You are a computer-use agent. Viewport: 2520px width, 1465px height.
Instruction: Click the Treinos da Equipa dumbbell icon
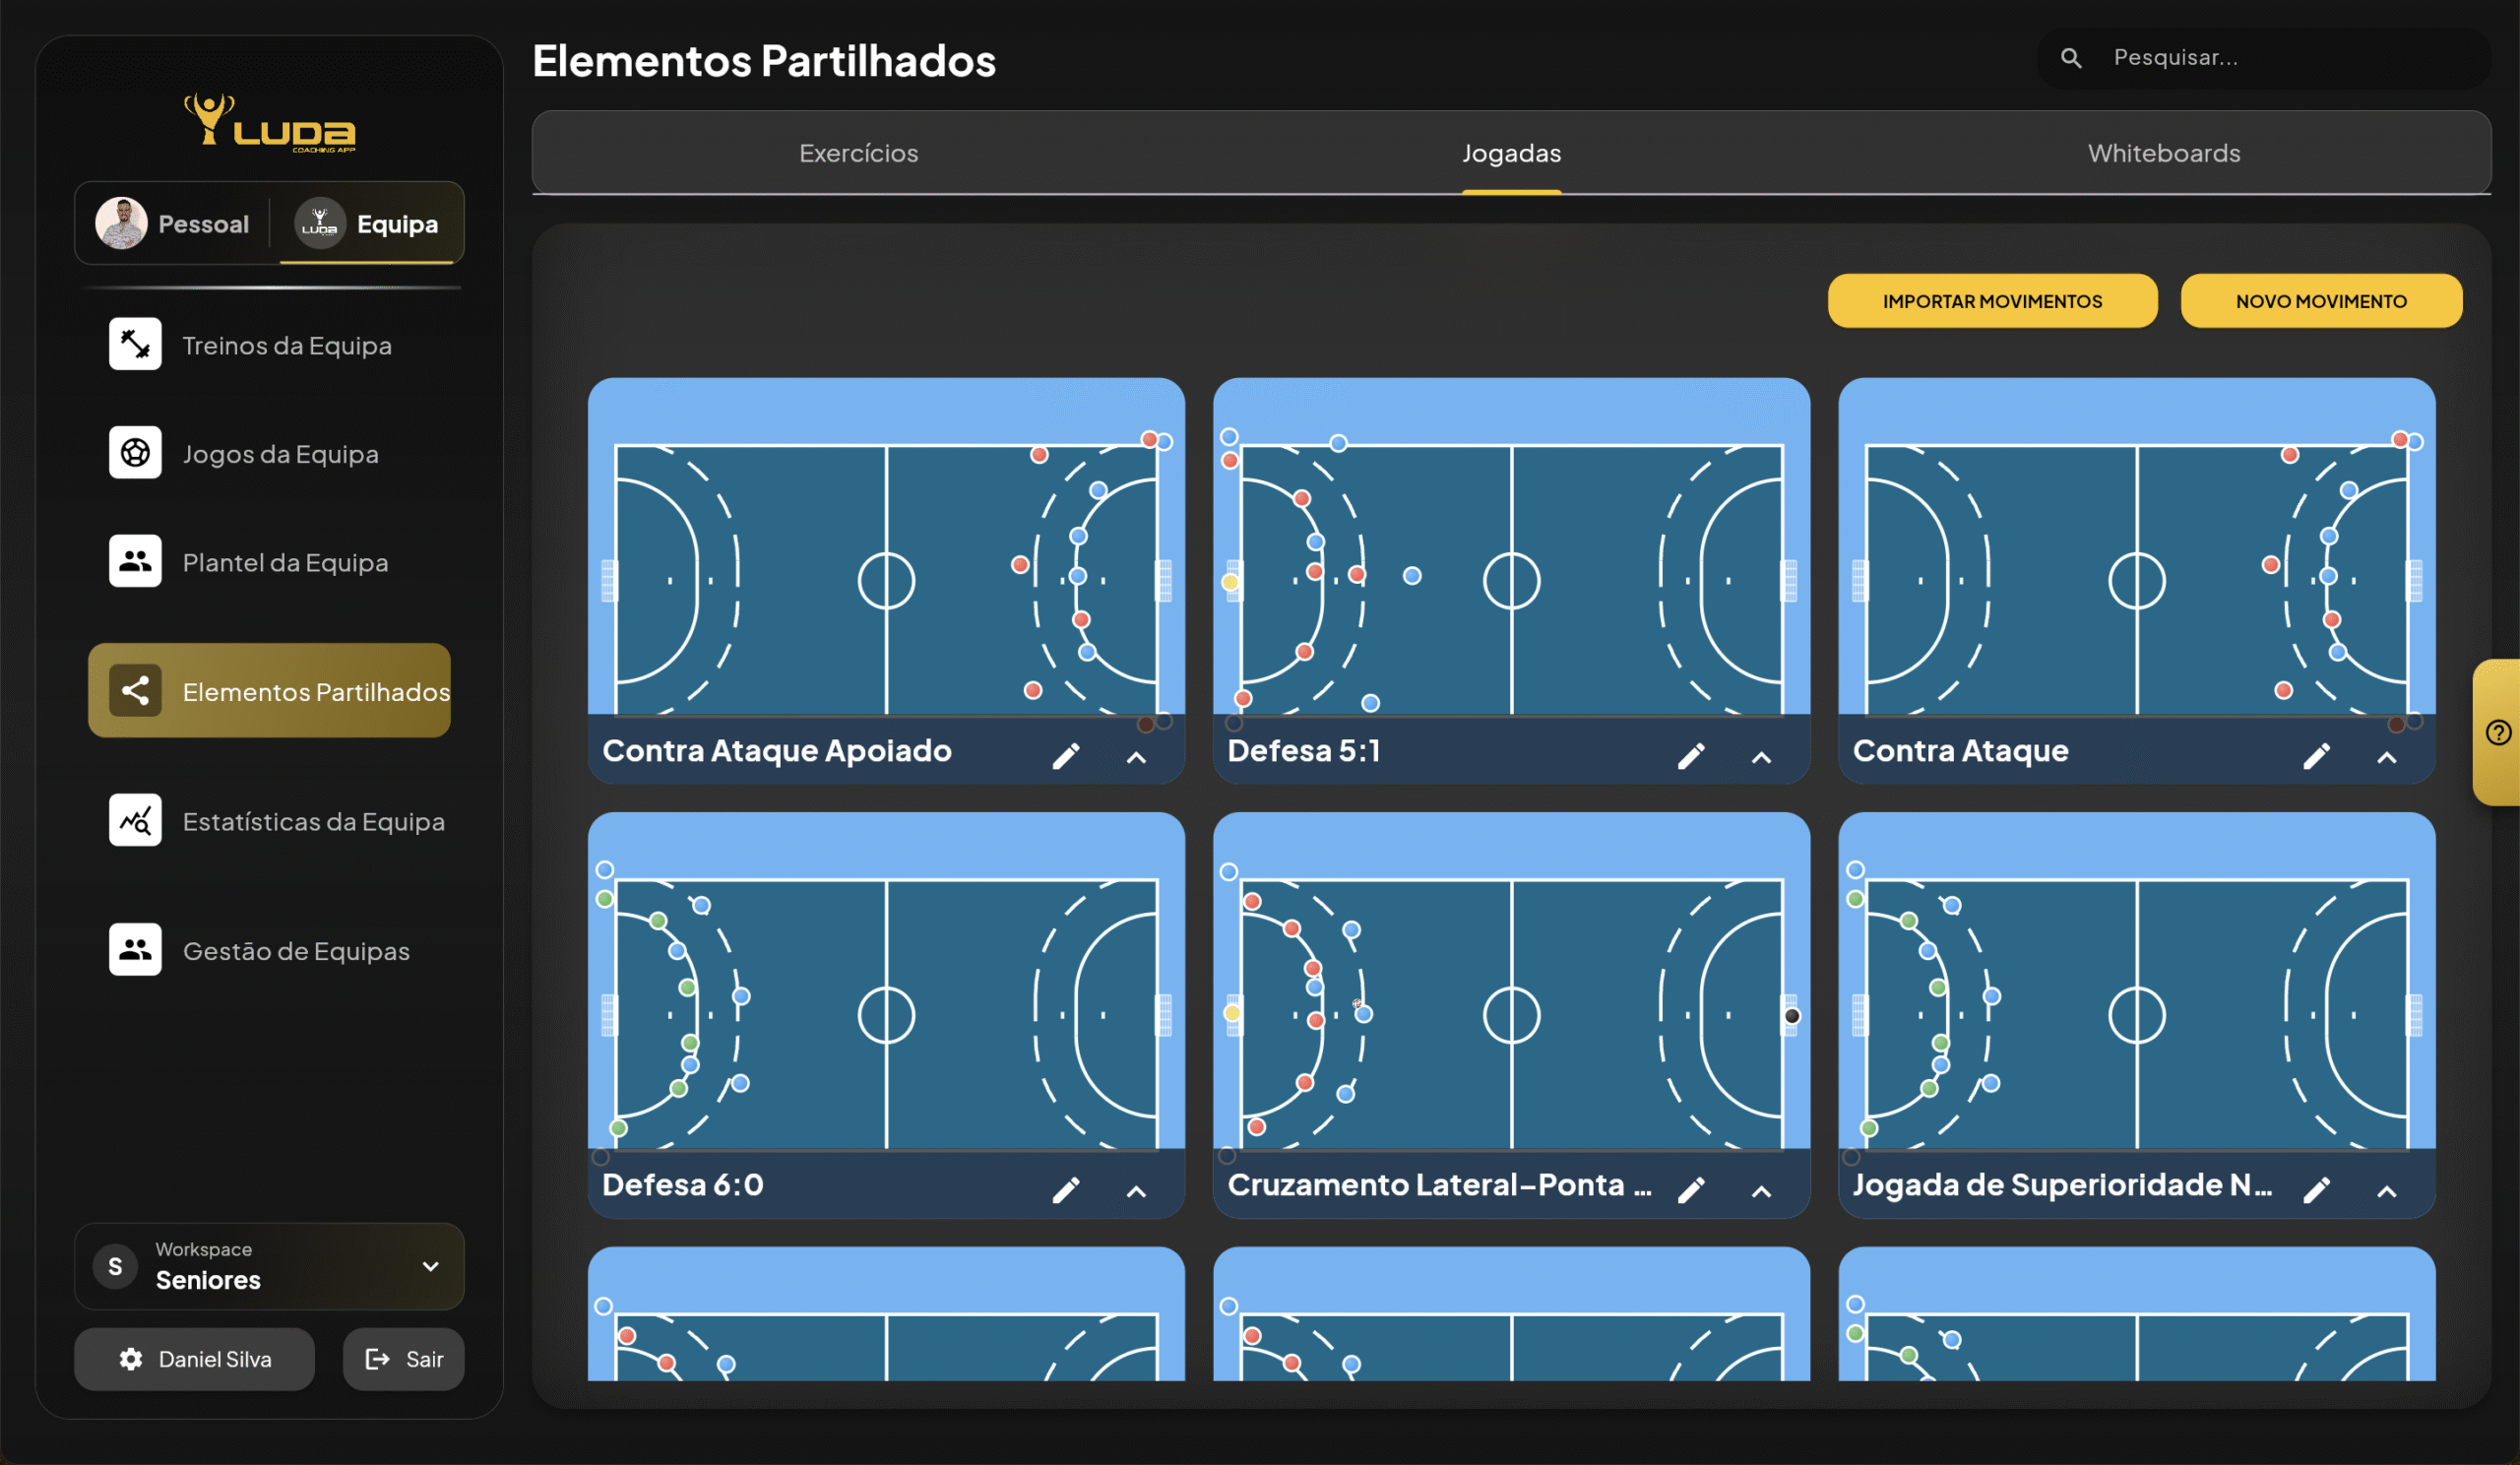135,344
